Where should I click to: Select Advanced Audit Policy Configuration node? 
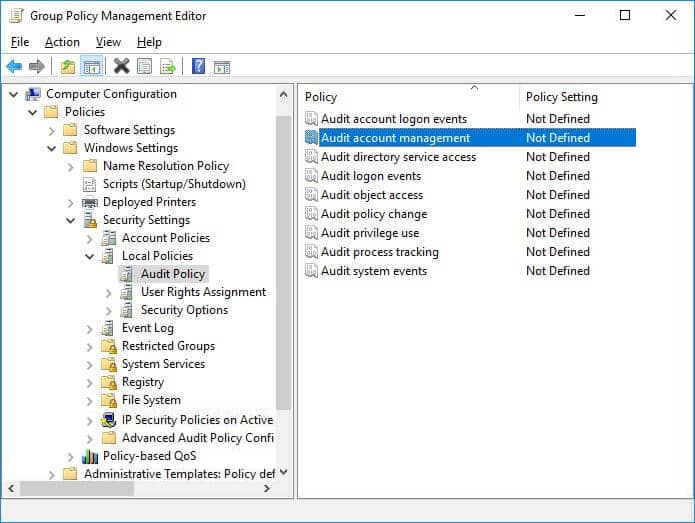pos(198,438)
